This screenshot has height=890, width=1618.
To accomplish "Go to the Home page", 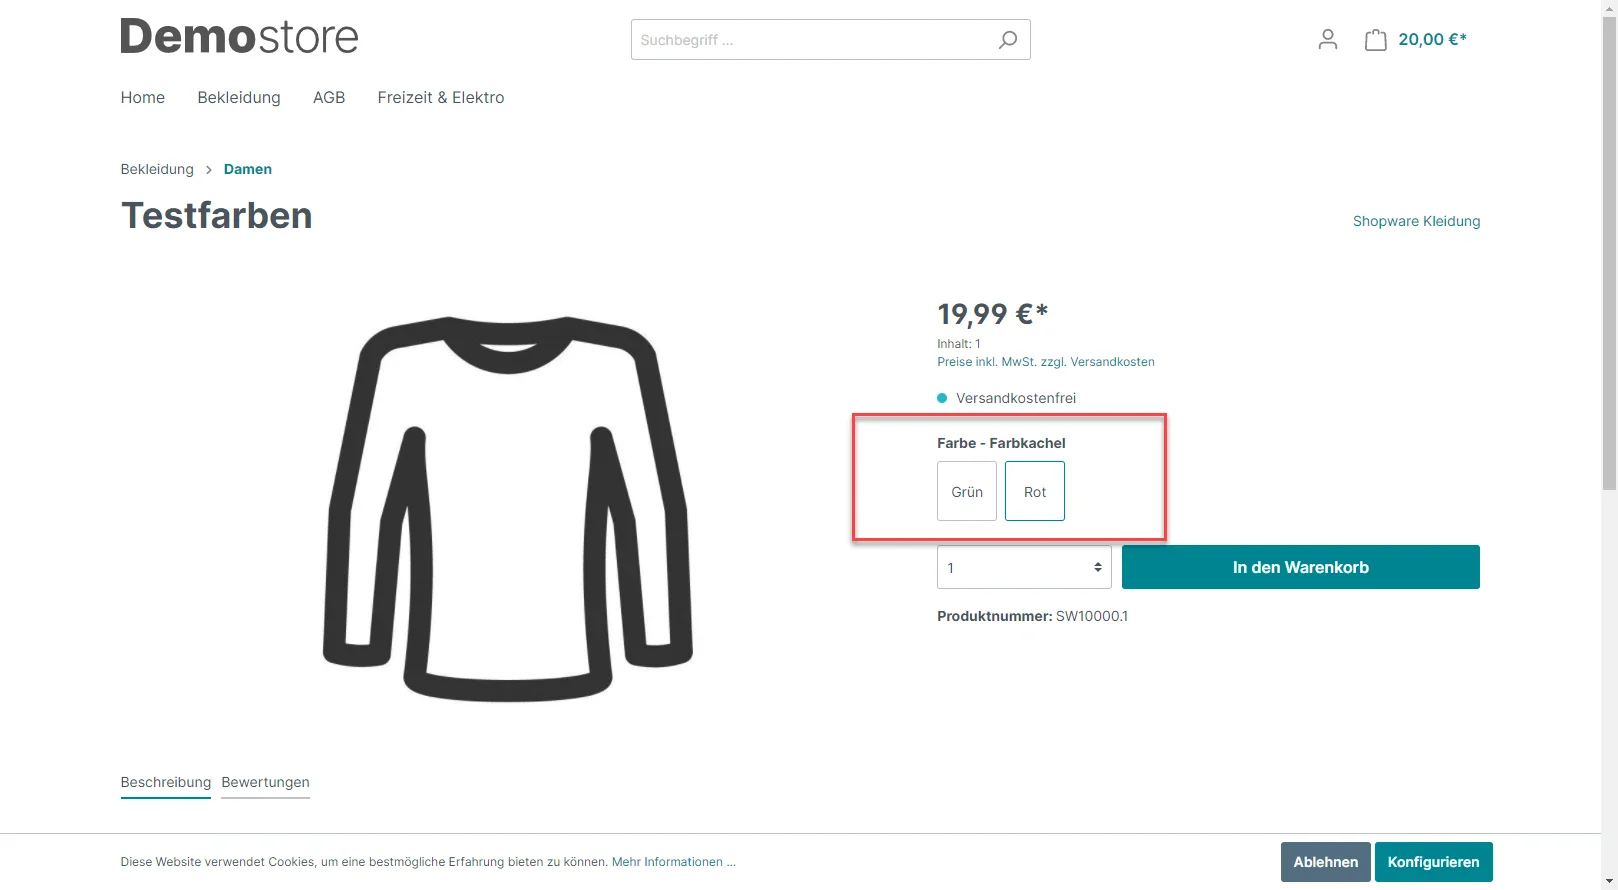I will tap(143, 98).
